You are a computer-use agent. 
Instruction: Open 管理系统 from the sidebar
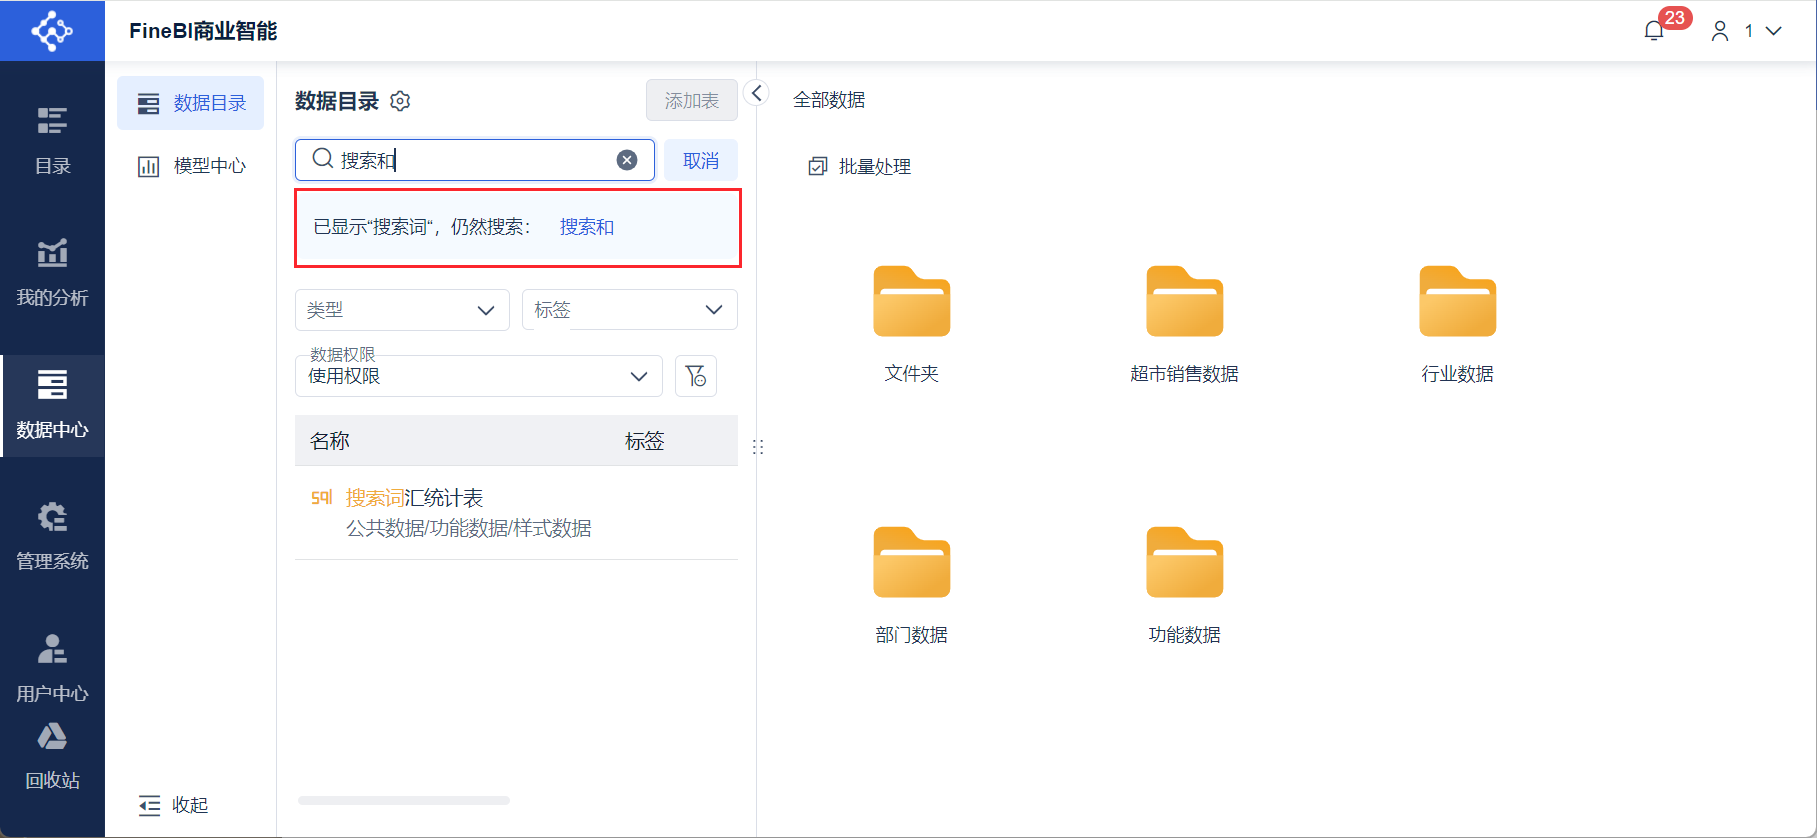click(52, 536)
